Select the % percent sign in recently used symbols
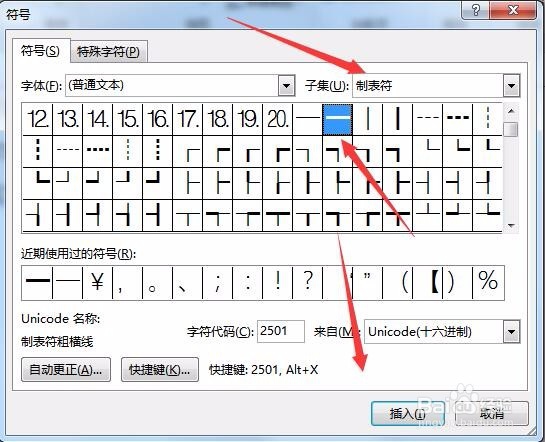Image resolution: width=545 pixels, height=442 pixels. pyautogui.click(x=488, y=282)
